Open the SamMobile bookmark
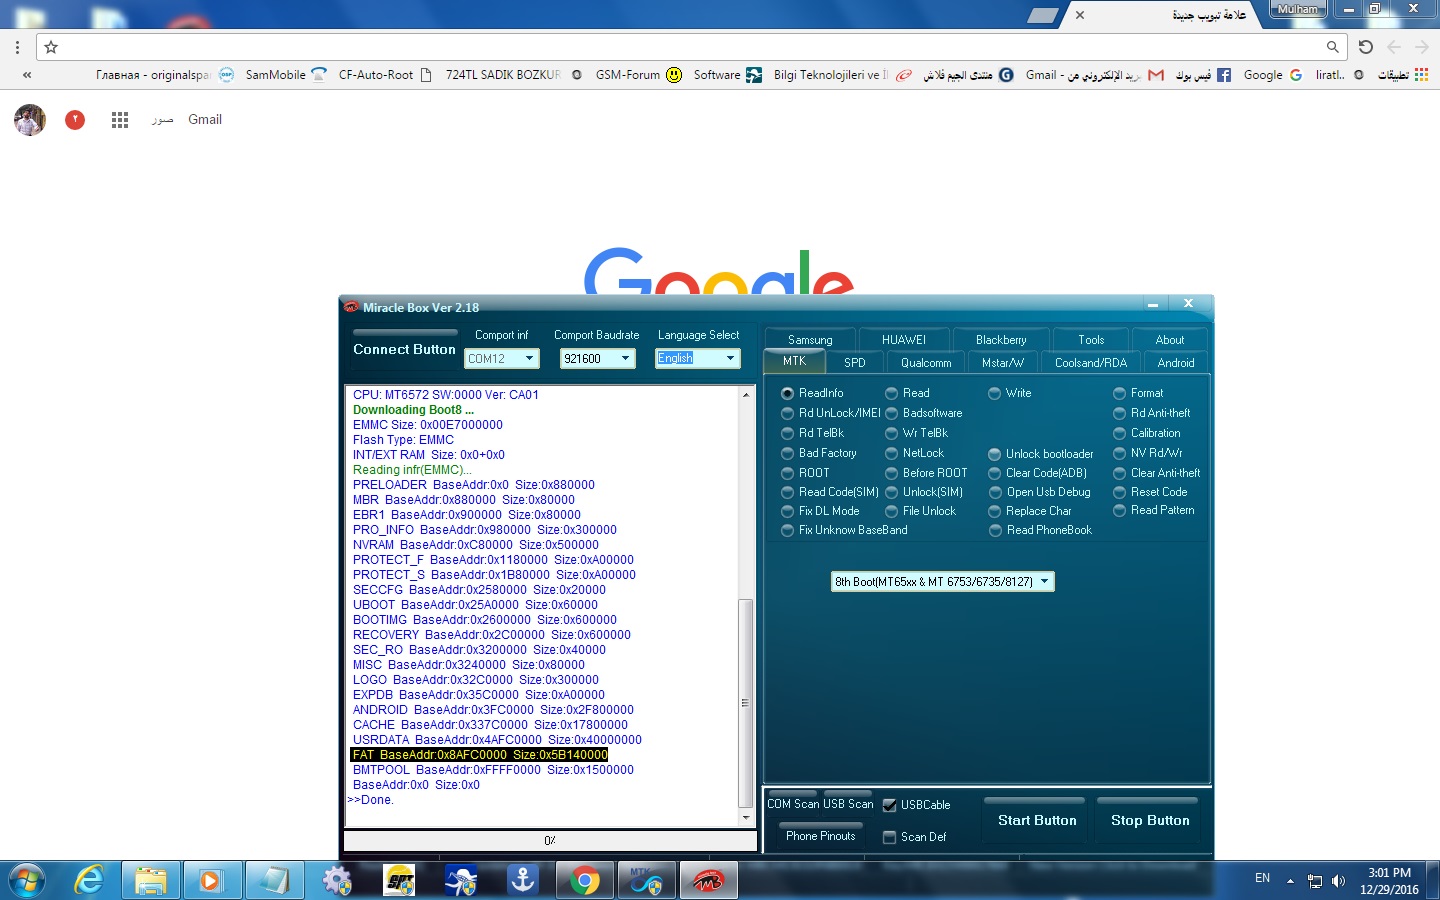This screenshot has width=1440, height=900. coord(285,75)
